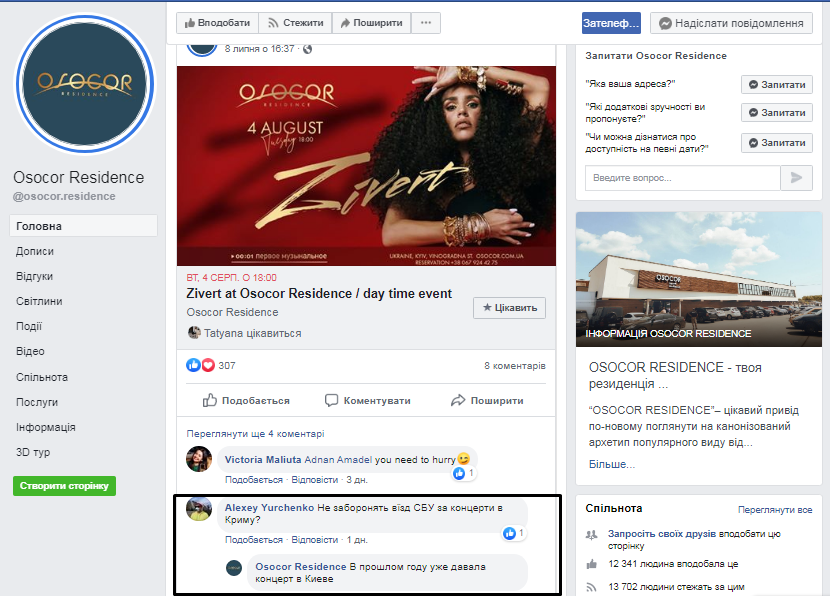Viewport: 830px width, 596px height.
Task: Click Tatyana's small avatar under event
Action: pyautogui.click(x=194, y=333)
